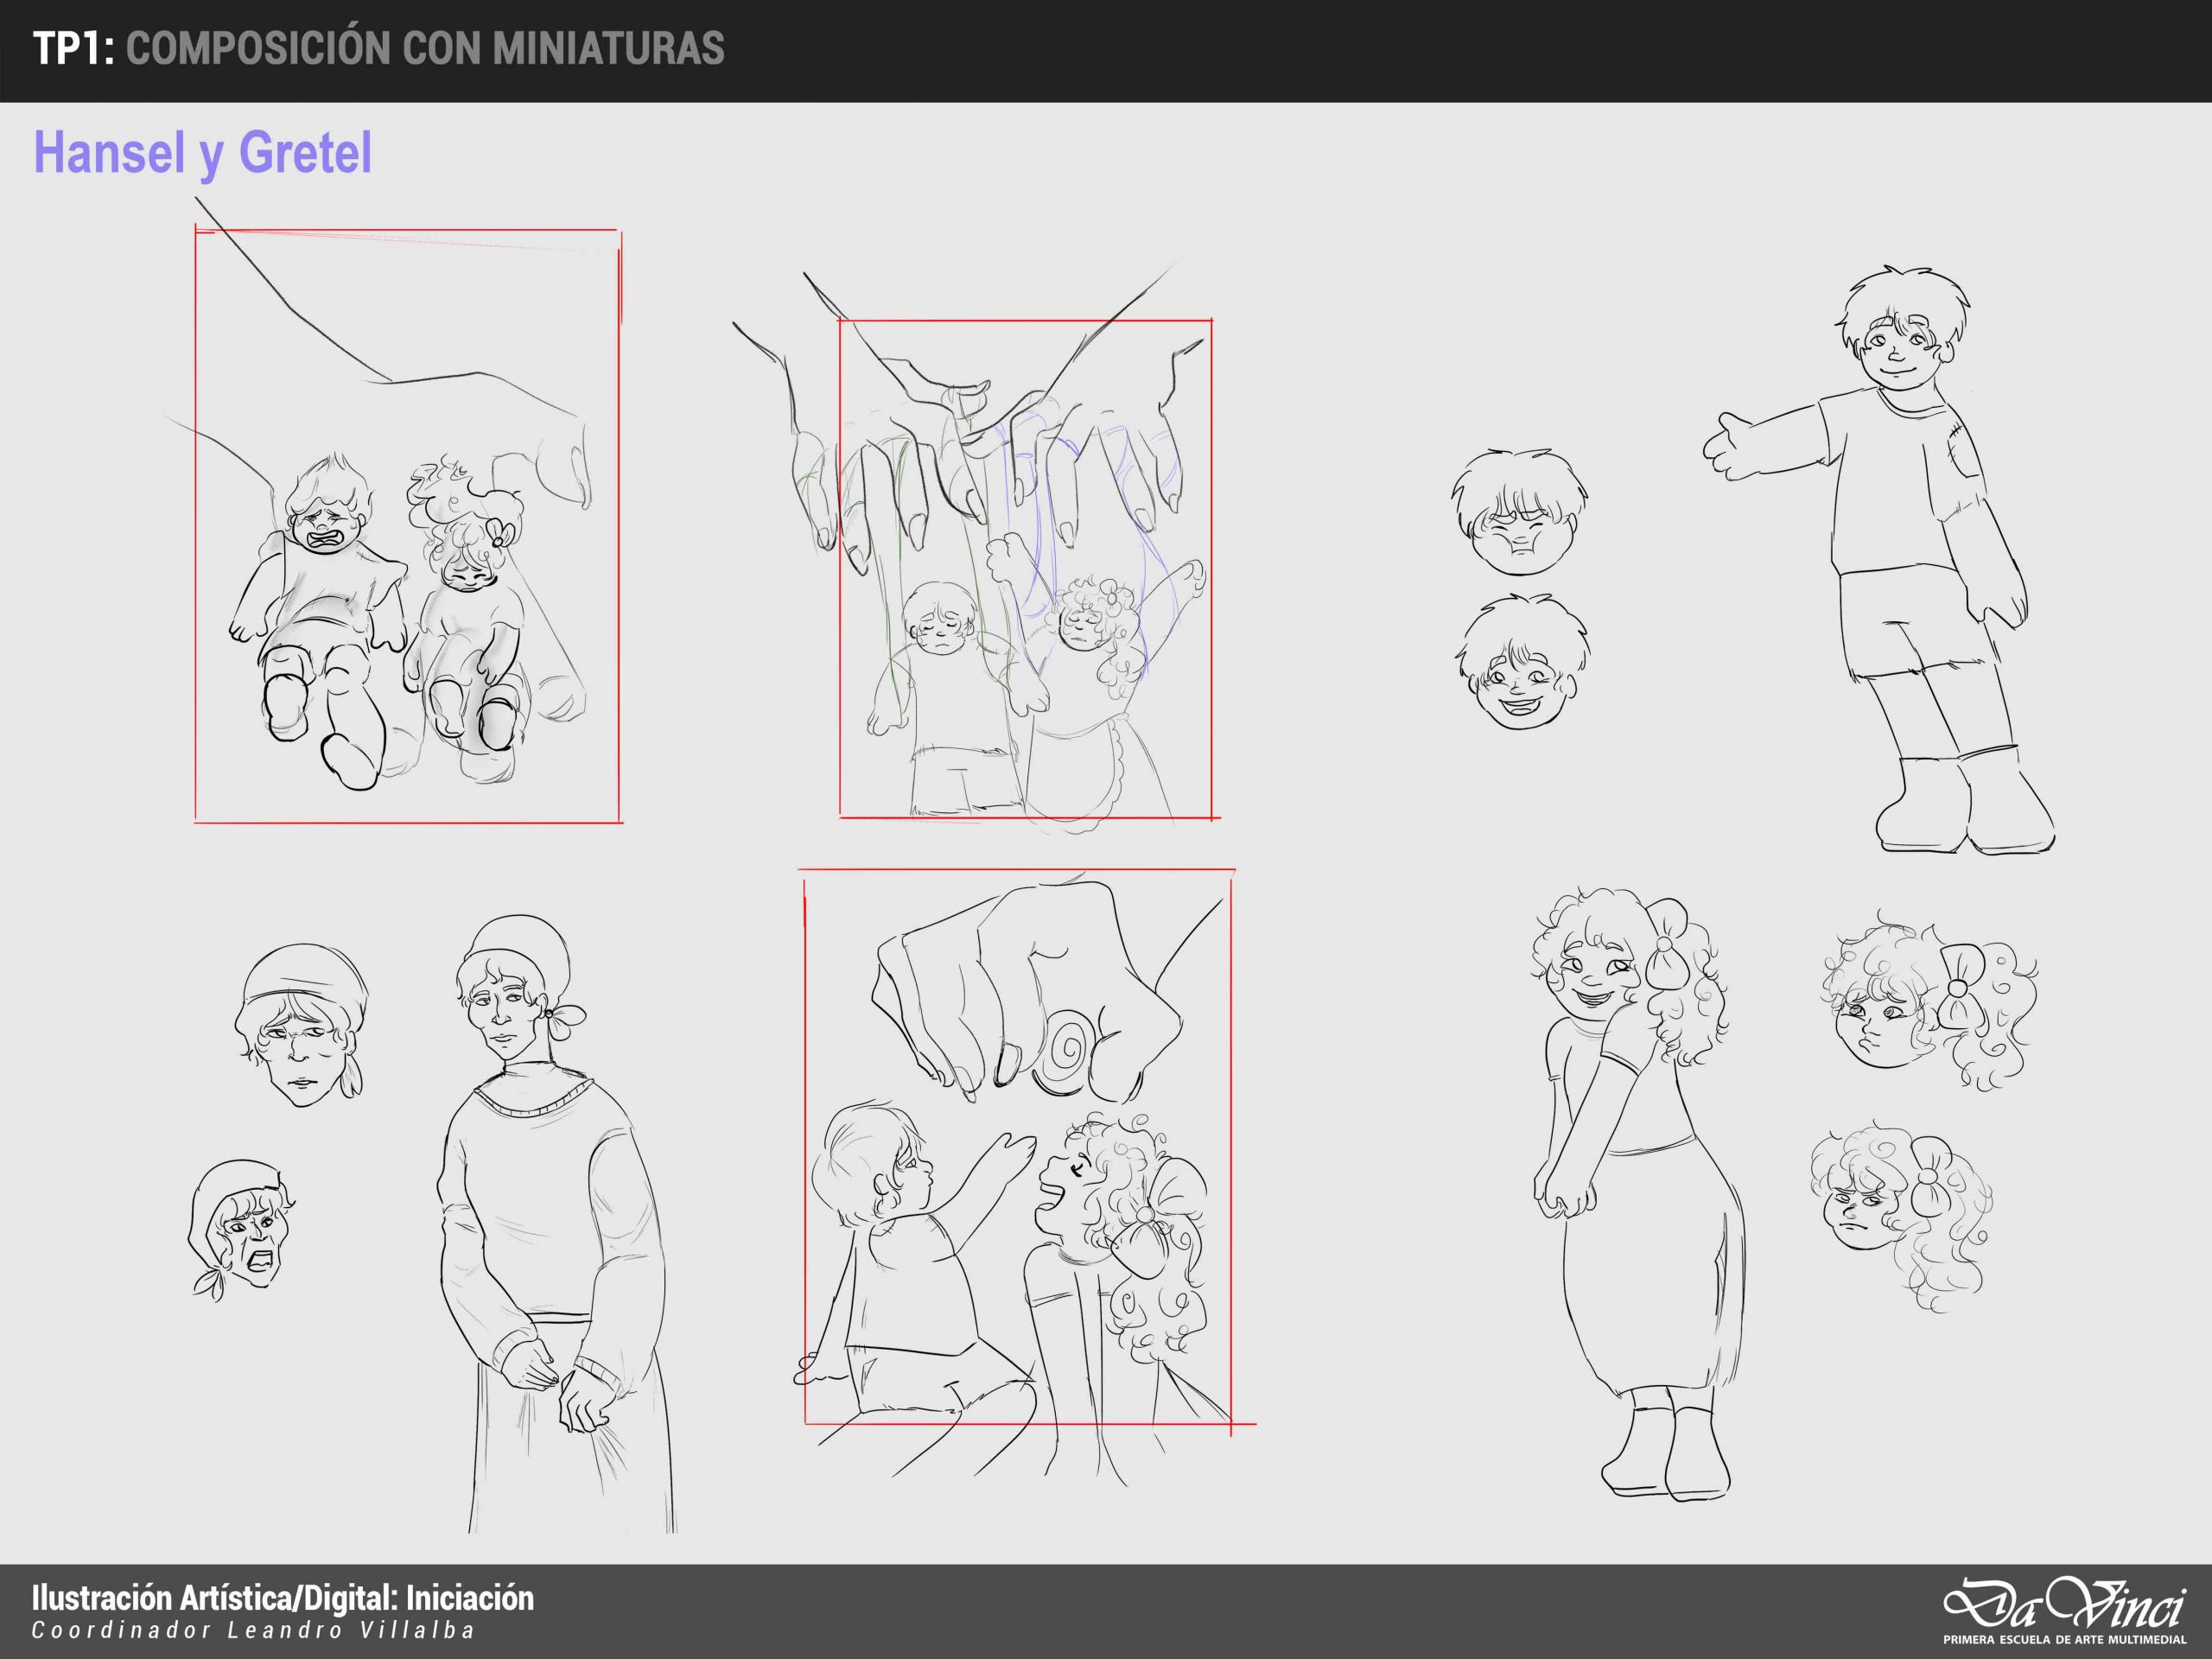Click 'Primera Escuela de Arte Multimedial' caption
This screenshot has height=1659, width=2212.
click(2064, 1640)
